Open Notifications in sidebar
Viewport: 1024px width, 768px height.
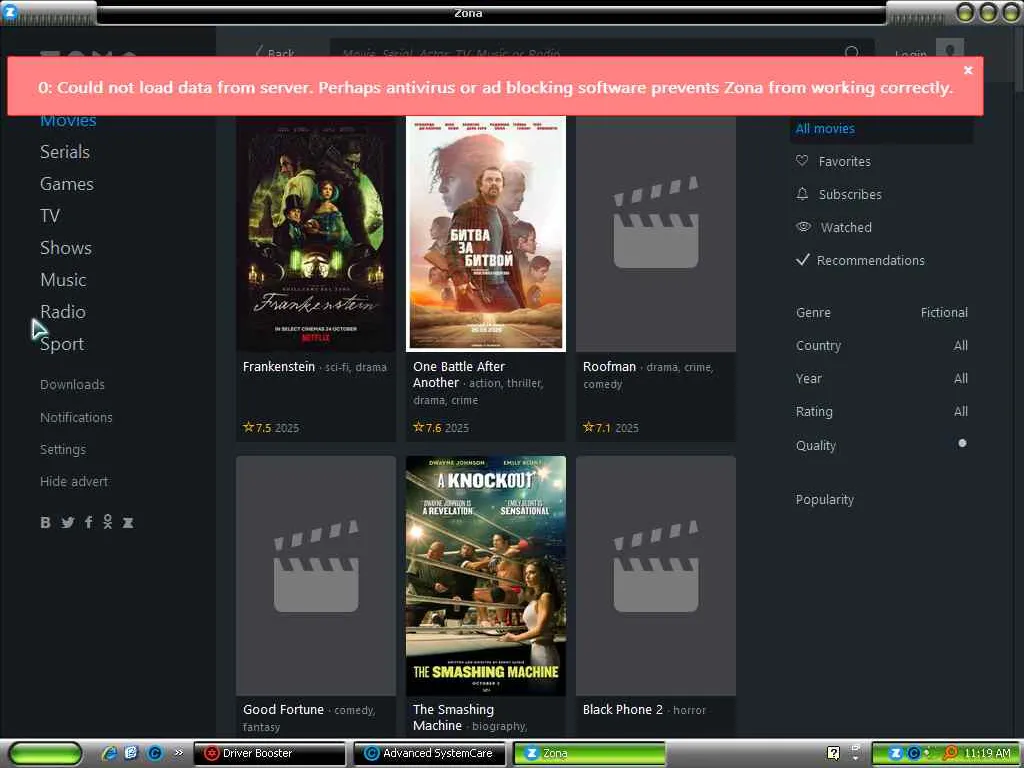pyautogui.click(x=76, y=417)
